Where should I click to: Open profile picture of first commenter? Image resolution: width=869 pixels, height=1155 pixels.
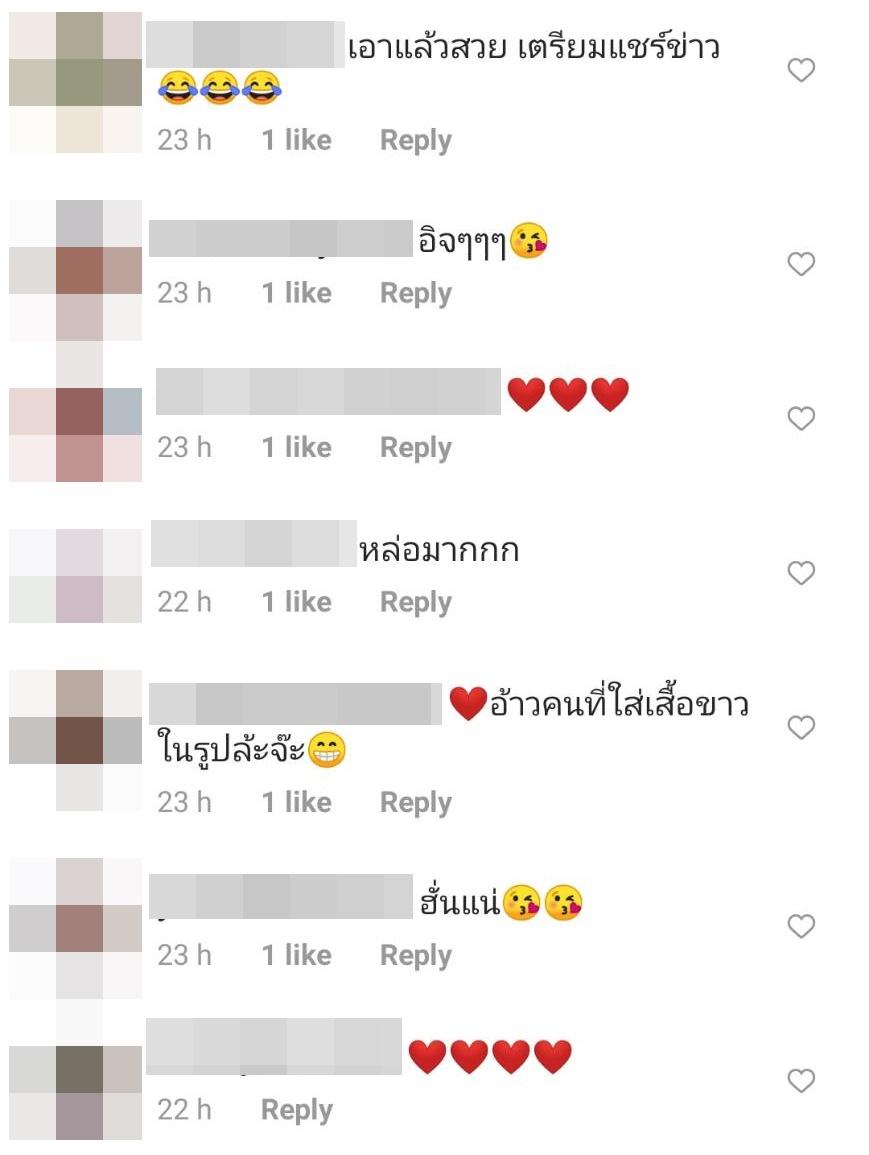[x=75, y=82]
